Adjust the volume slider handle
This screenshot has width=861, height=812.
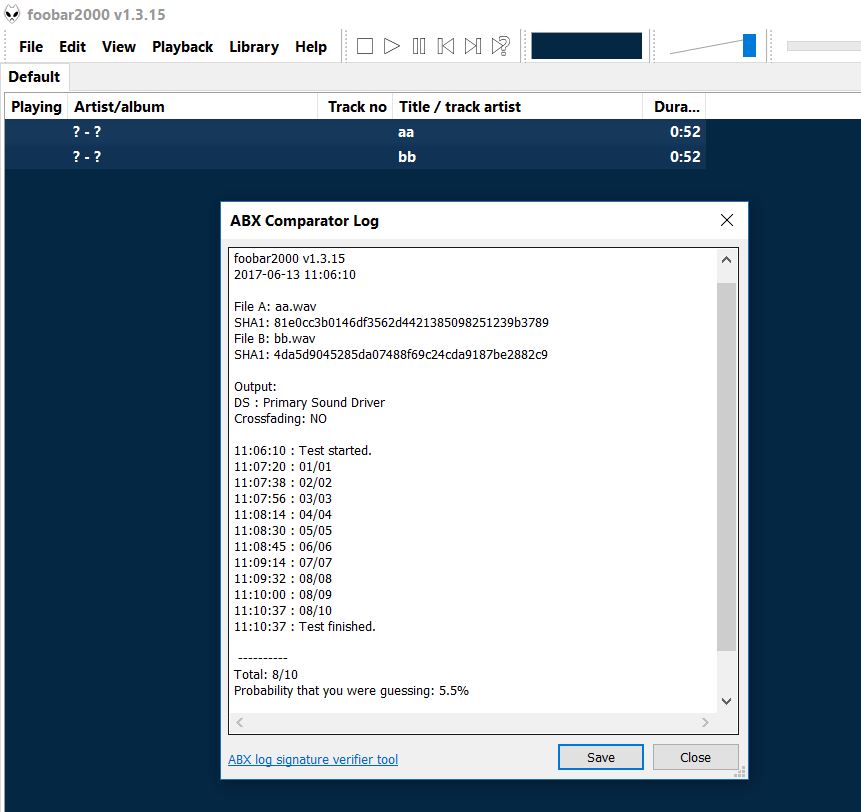[x=749, y=46]
